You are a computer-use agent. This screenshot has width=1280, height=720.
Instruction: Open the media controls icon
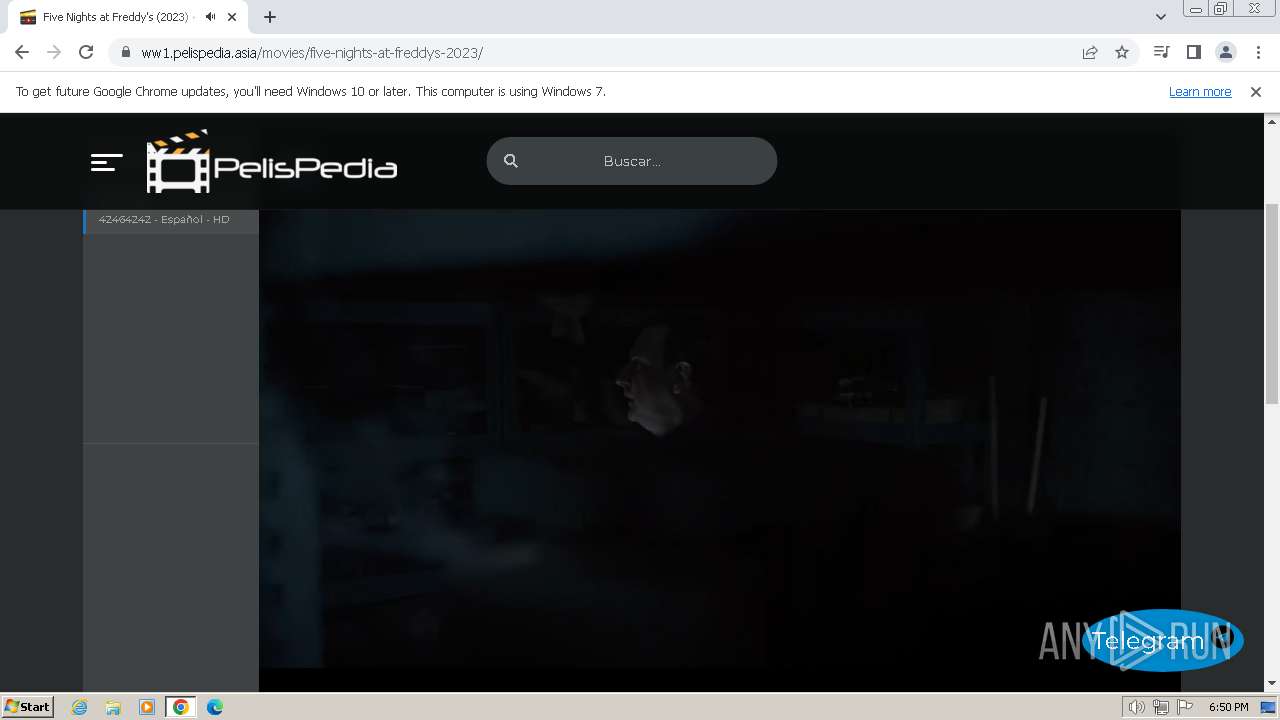click(x=1161, y=52)
